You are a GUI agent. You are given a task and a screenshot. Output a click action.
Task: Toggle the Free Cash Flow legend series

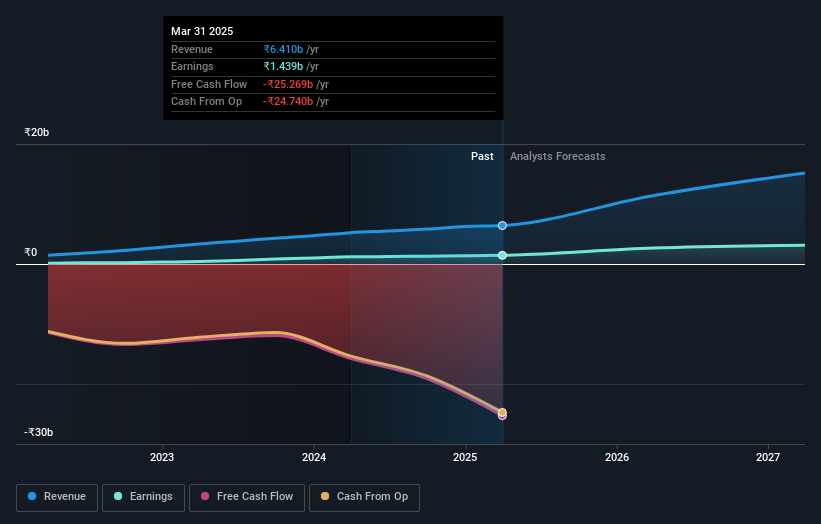pyautogui.click(x=247, y=497)
